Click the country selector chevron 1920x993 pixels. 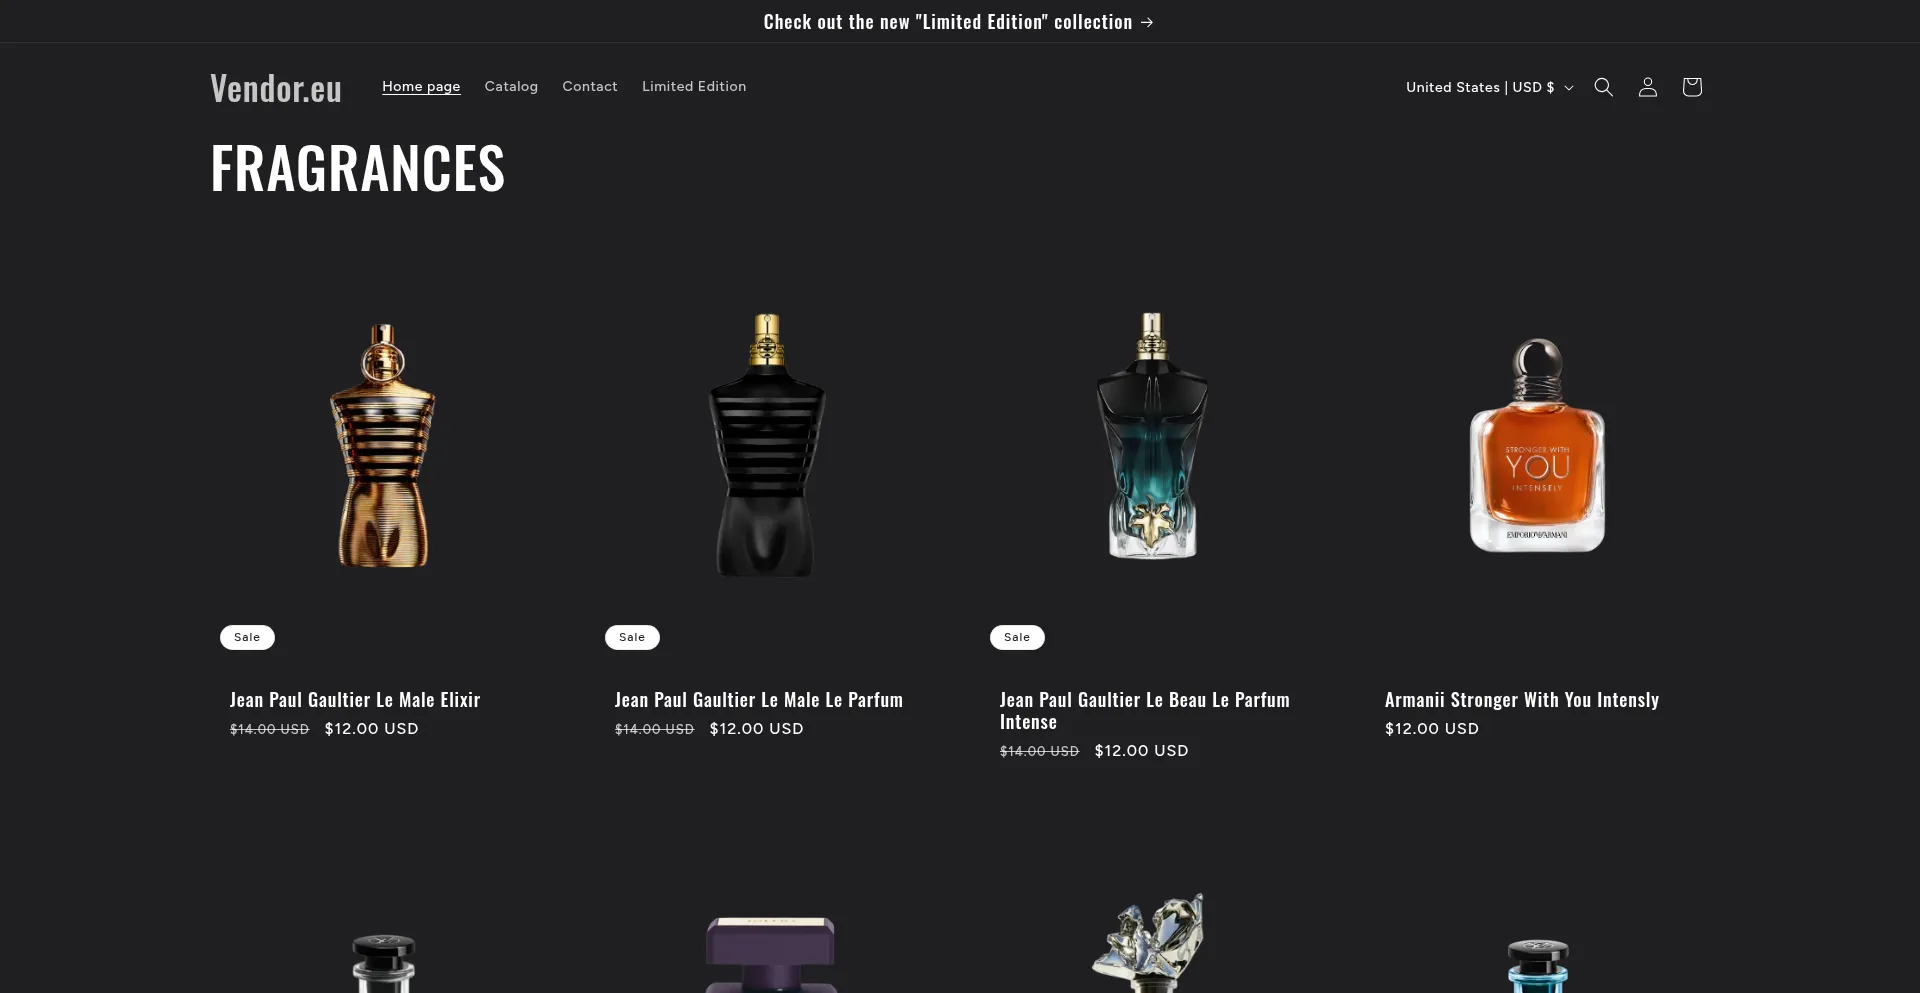(x=1568, y=88)
